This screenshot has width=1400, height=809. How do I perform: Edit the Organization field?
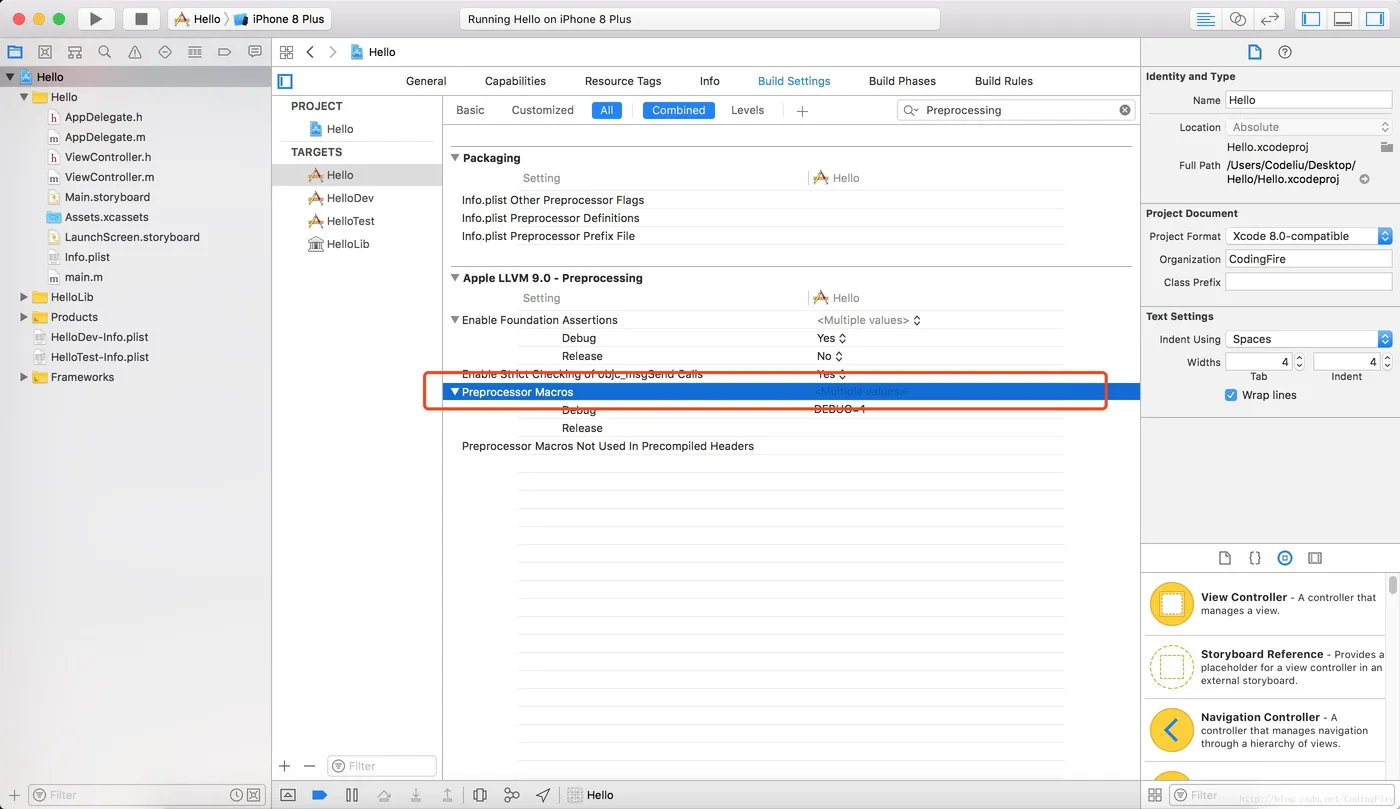1308,259
